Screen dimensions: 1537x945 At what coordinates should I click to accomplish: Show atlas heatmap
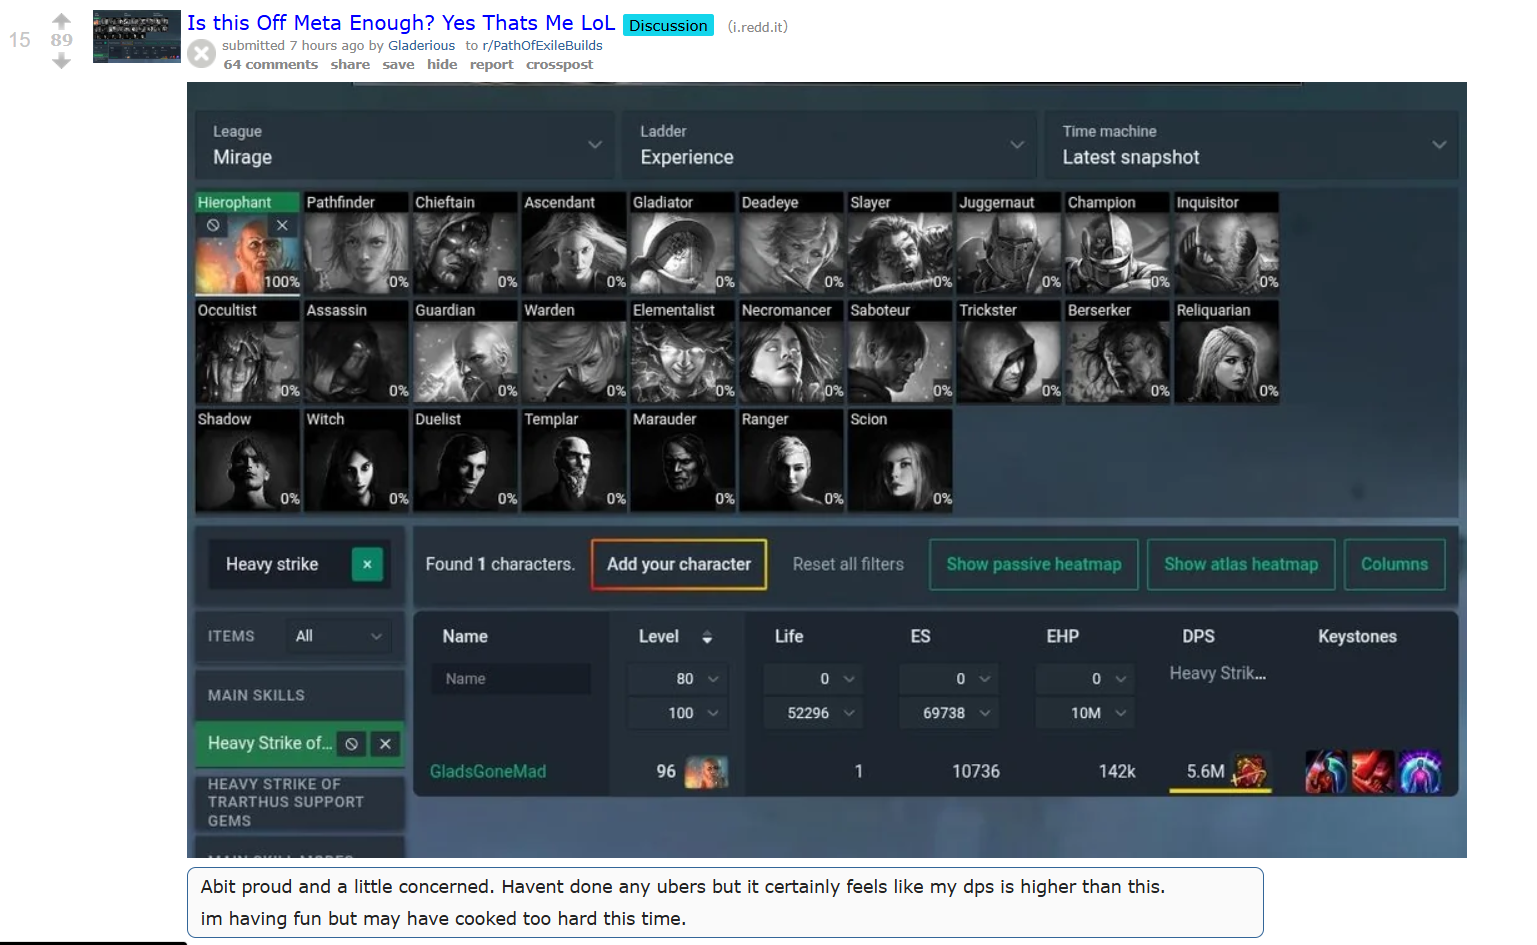(x=1241, y=564)
